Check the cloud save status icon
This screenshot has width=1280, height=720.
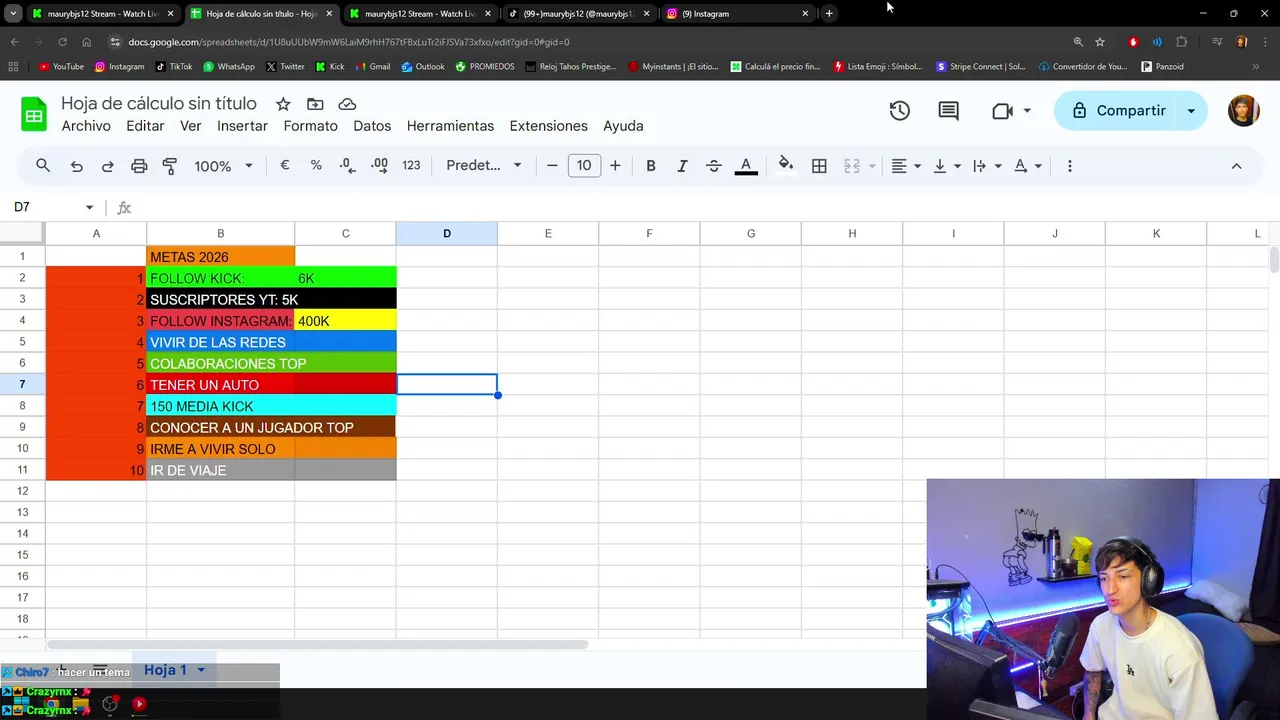[x=347, y=104]
